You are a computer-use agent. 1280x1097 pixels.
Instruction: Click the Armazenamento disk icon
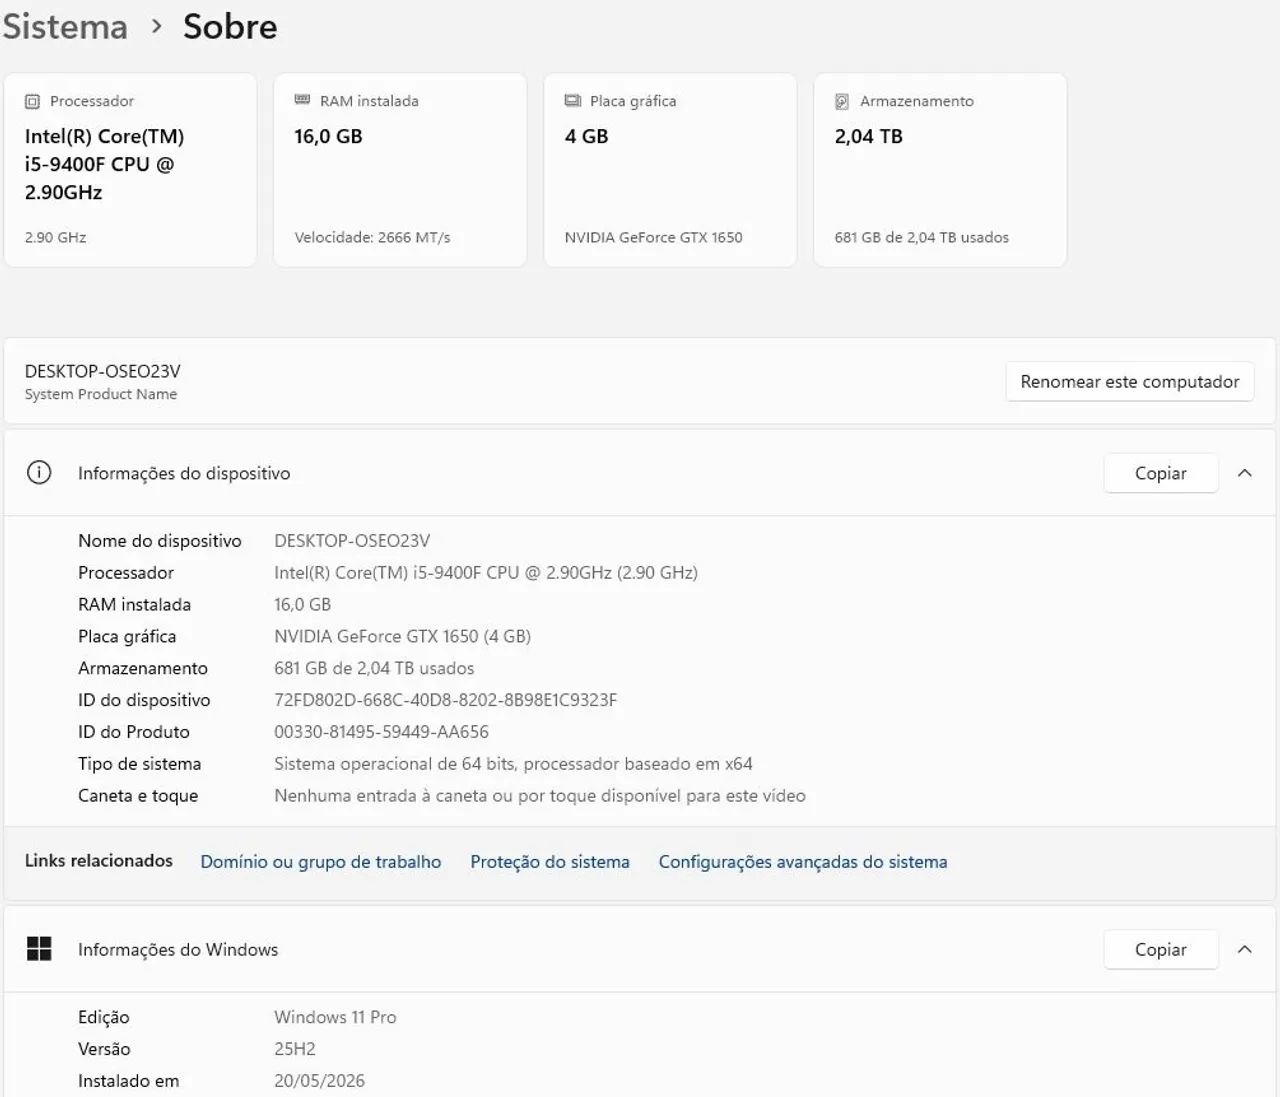click(842, 101)
